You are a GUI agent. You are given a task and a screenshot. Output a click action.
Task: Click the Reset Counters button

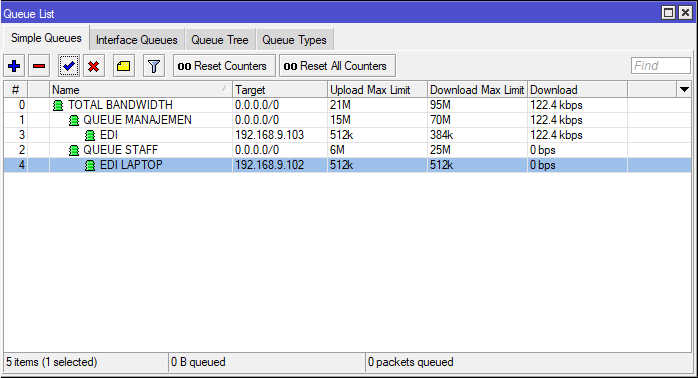[224, 66]
